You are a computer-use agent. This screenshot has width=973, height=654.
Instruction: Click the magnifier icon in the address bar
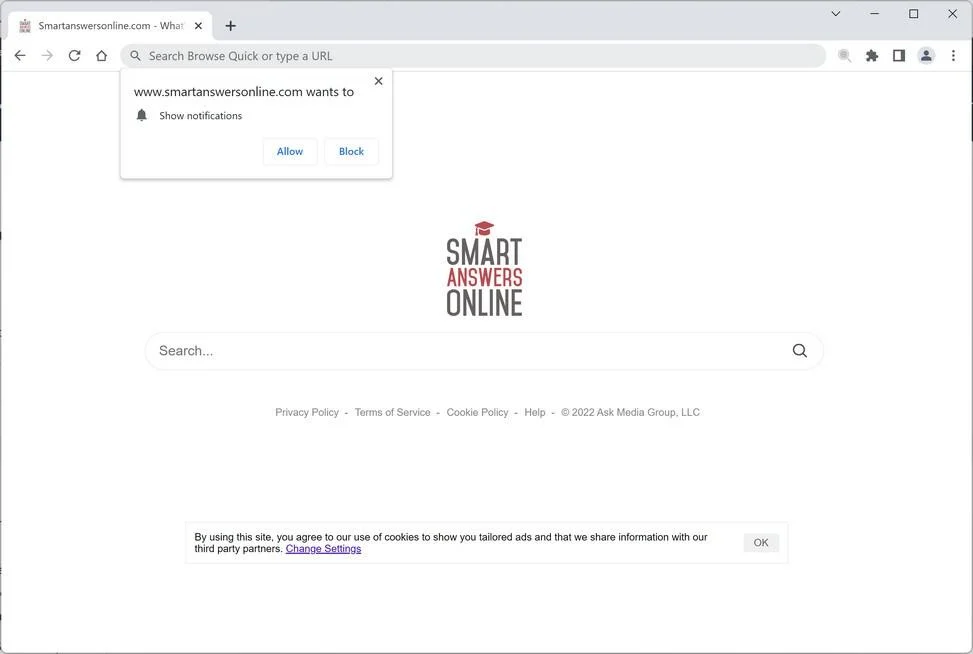(x=135, y=56)
